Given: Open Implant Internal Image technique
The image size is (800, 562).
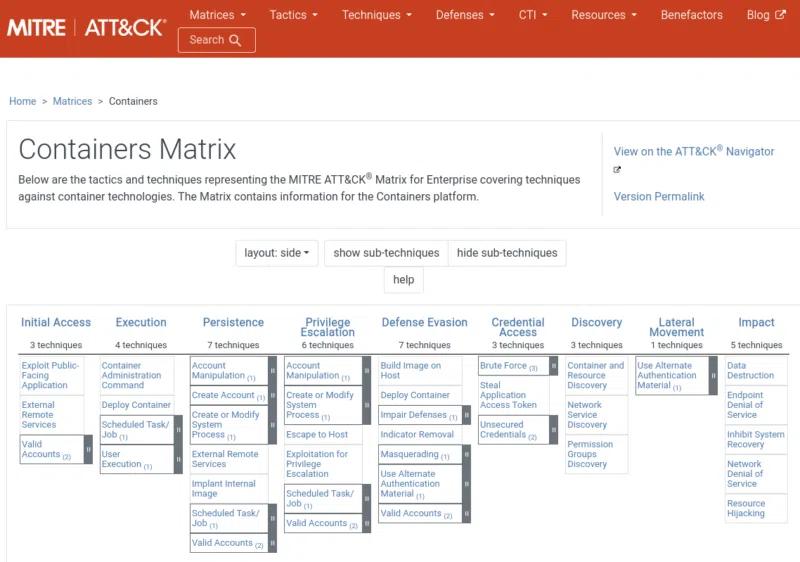Looking at the screenshot, I should coord(223,489).
